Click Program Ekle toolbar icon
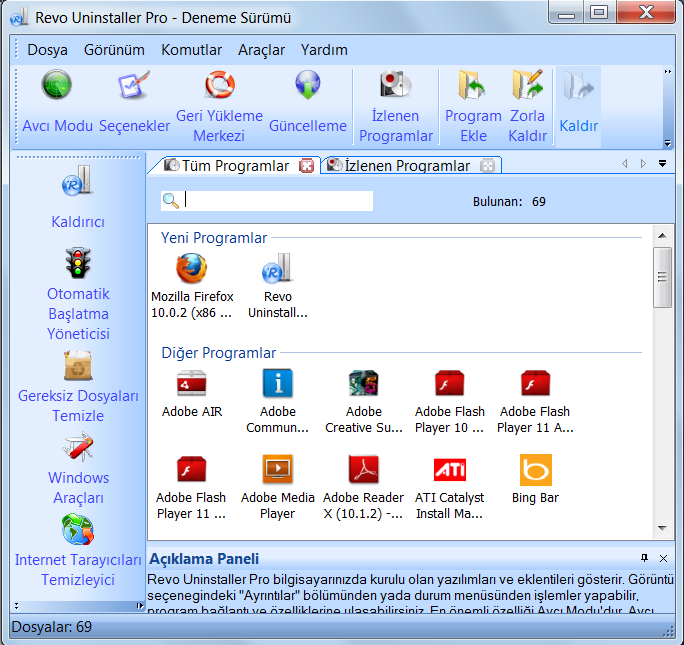684x645 pixels. point(473,107)
